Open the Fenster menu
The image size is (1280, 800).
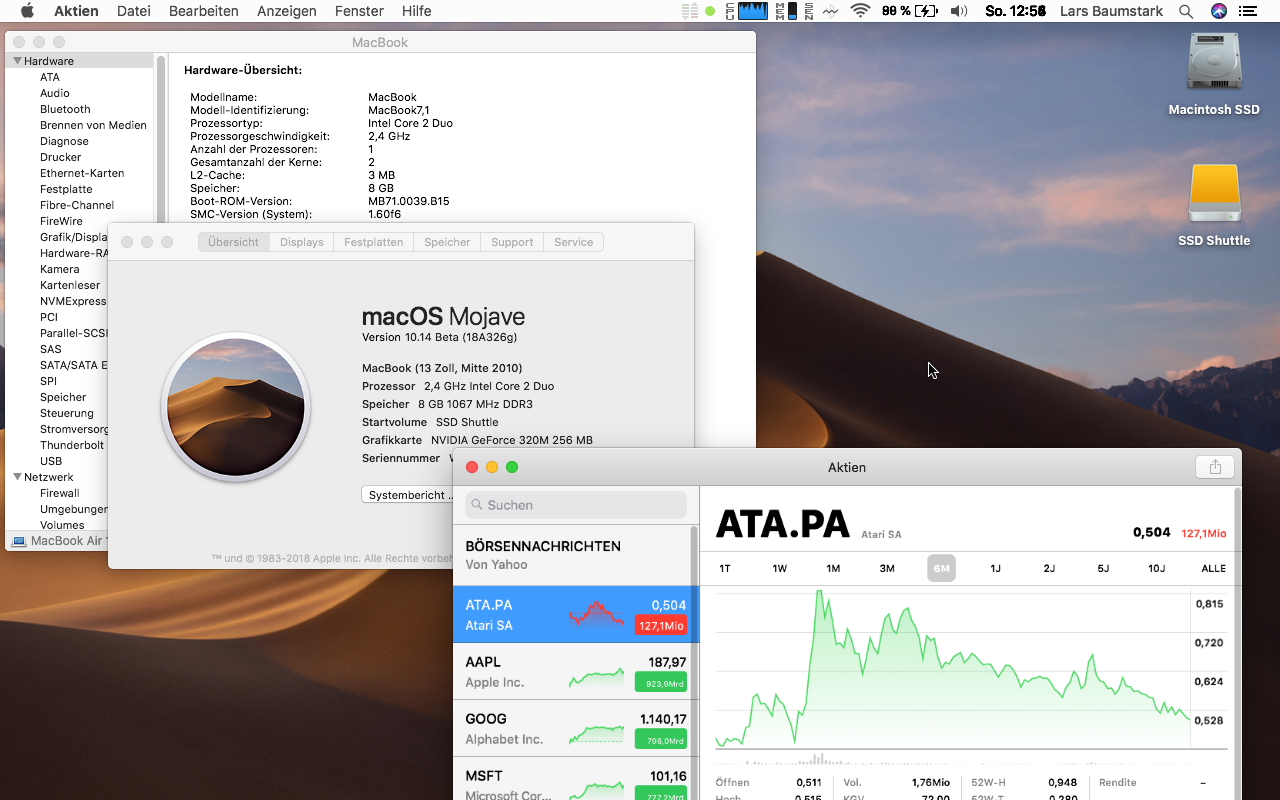click(359, 11)
